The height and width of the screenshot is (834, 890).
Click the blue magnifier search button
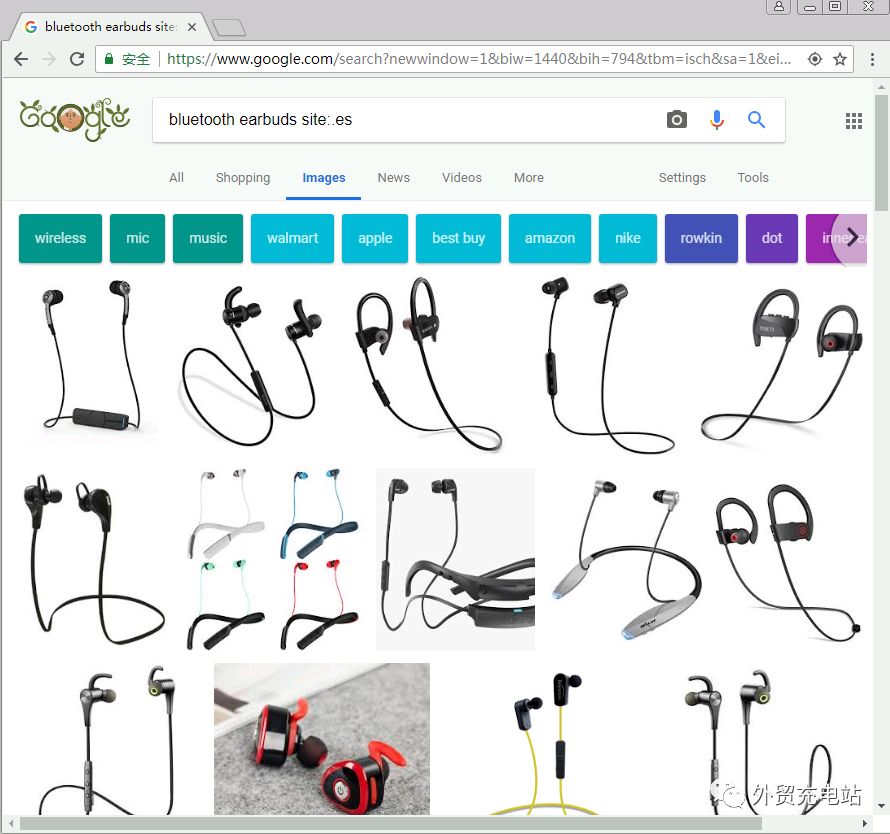(756, 120)
